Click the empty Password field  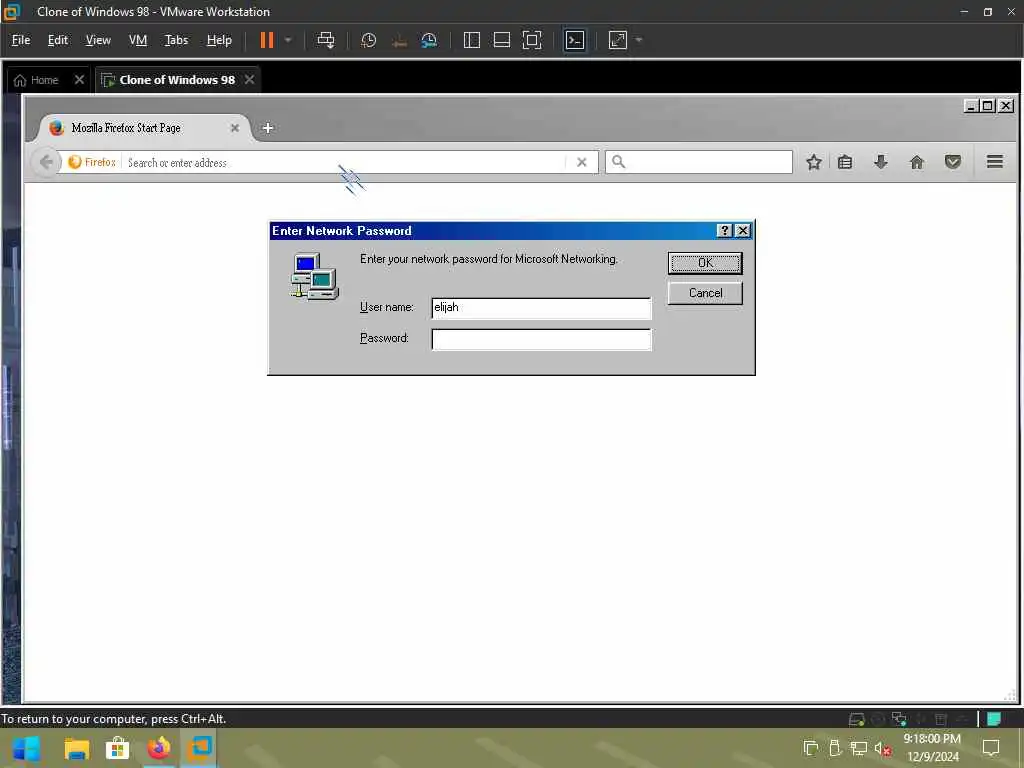541,339
